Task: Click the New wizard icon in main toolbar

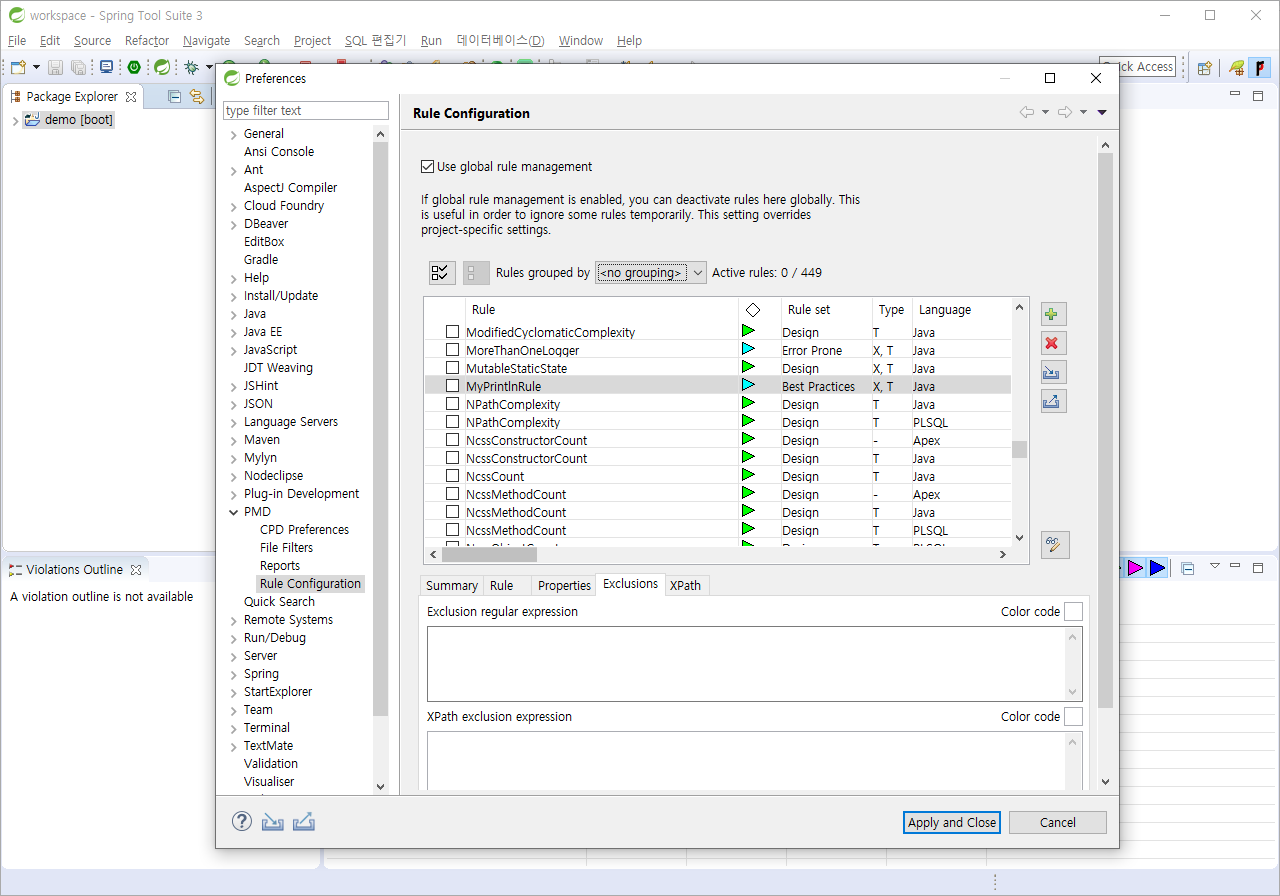Action: tap(18, 67)
